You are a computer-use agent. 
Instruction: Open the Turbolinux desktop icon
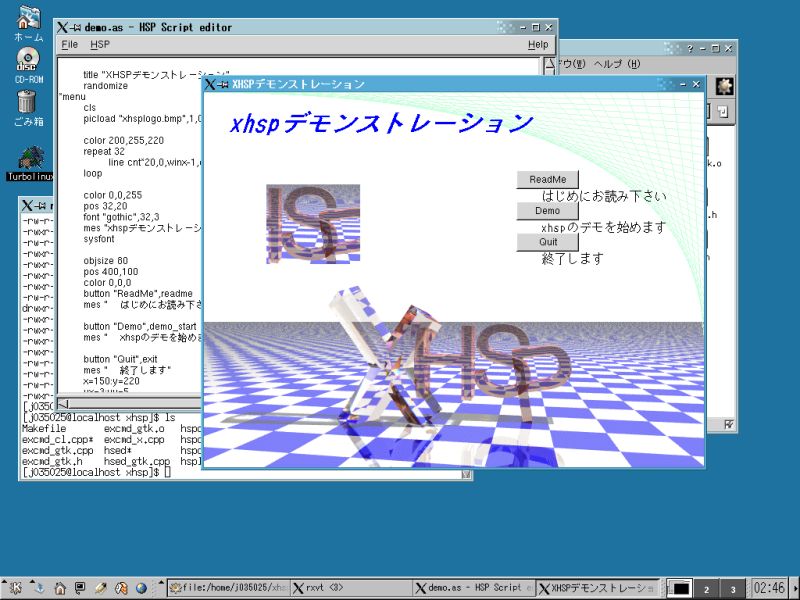pyautogui.click(x=30, y=159)
